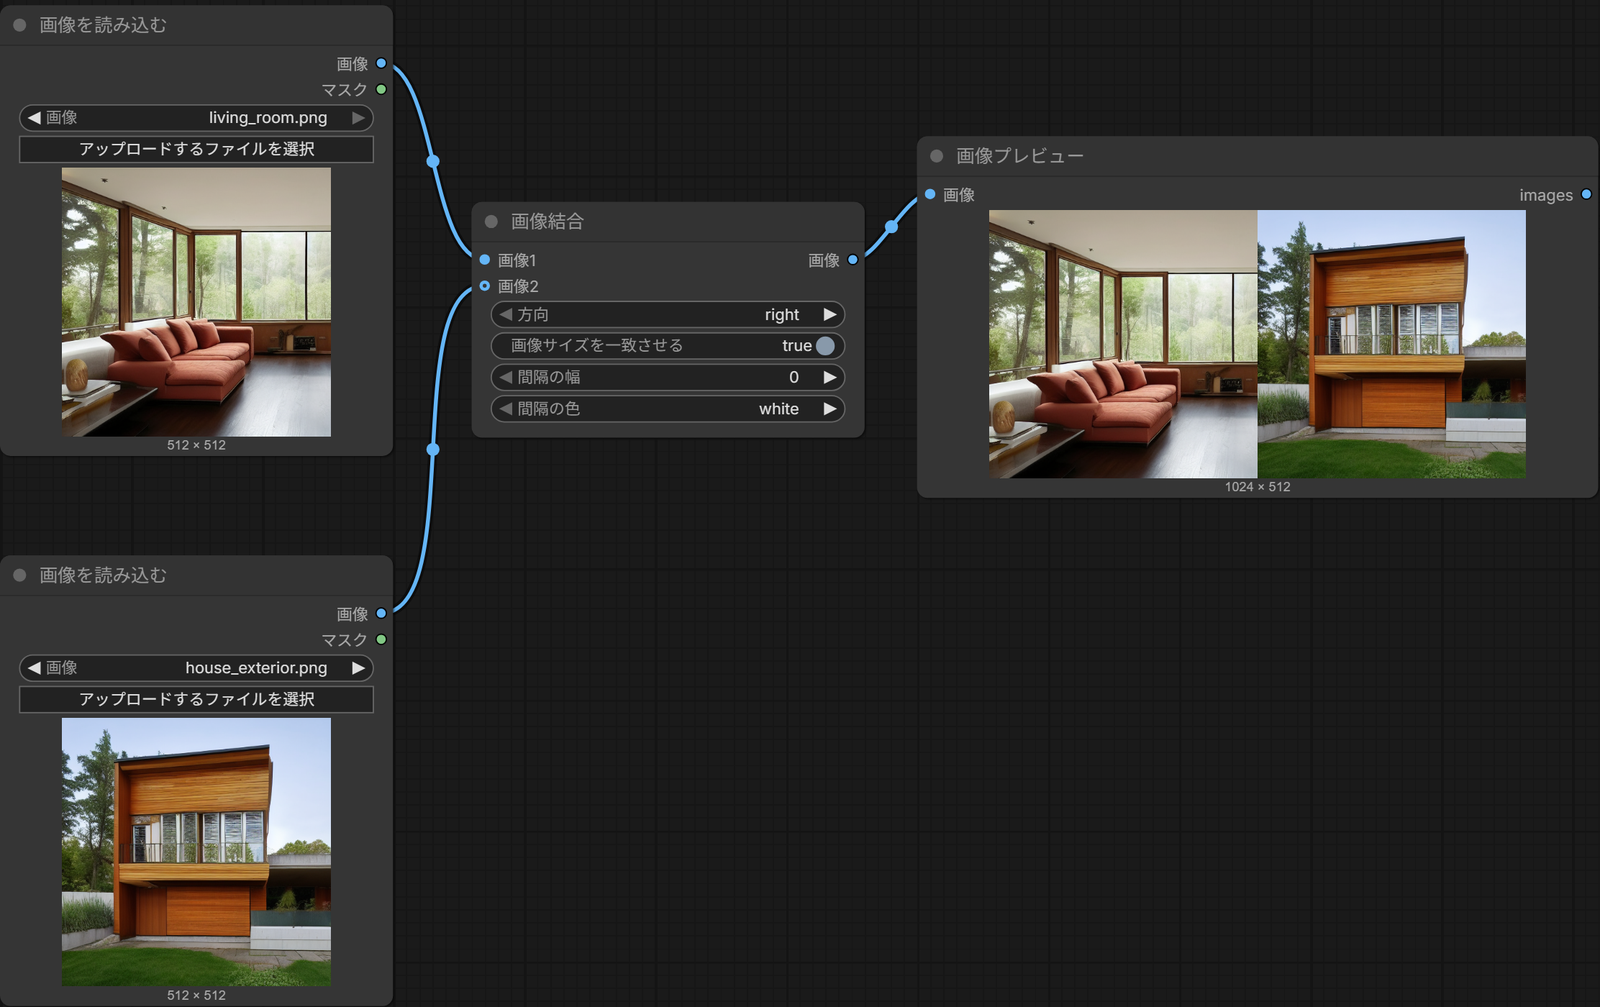
Task: Increase 間隔の幅 with the right arrow
Action: pos(829,378)
